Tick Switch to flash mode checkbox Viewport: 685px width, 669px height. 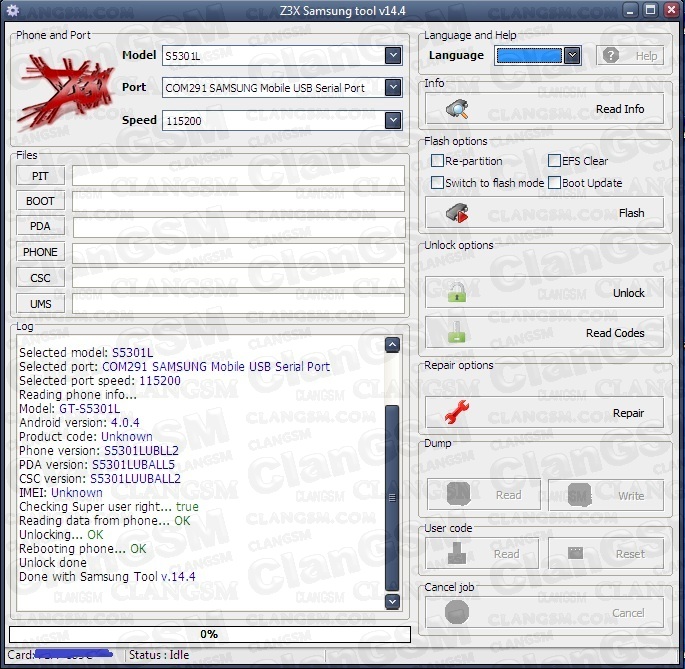click(x=437, y=183)
